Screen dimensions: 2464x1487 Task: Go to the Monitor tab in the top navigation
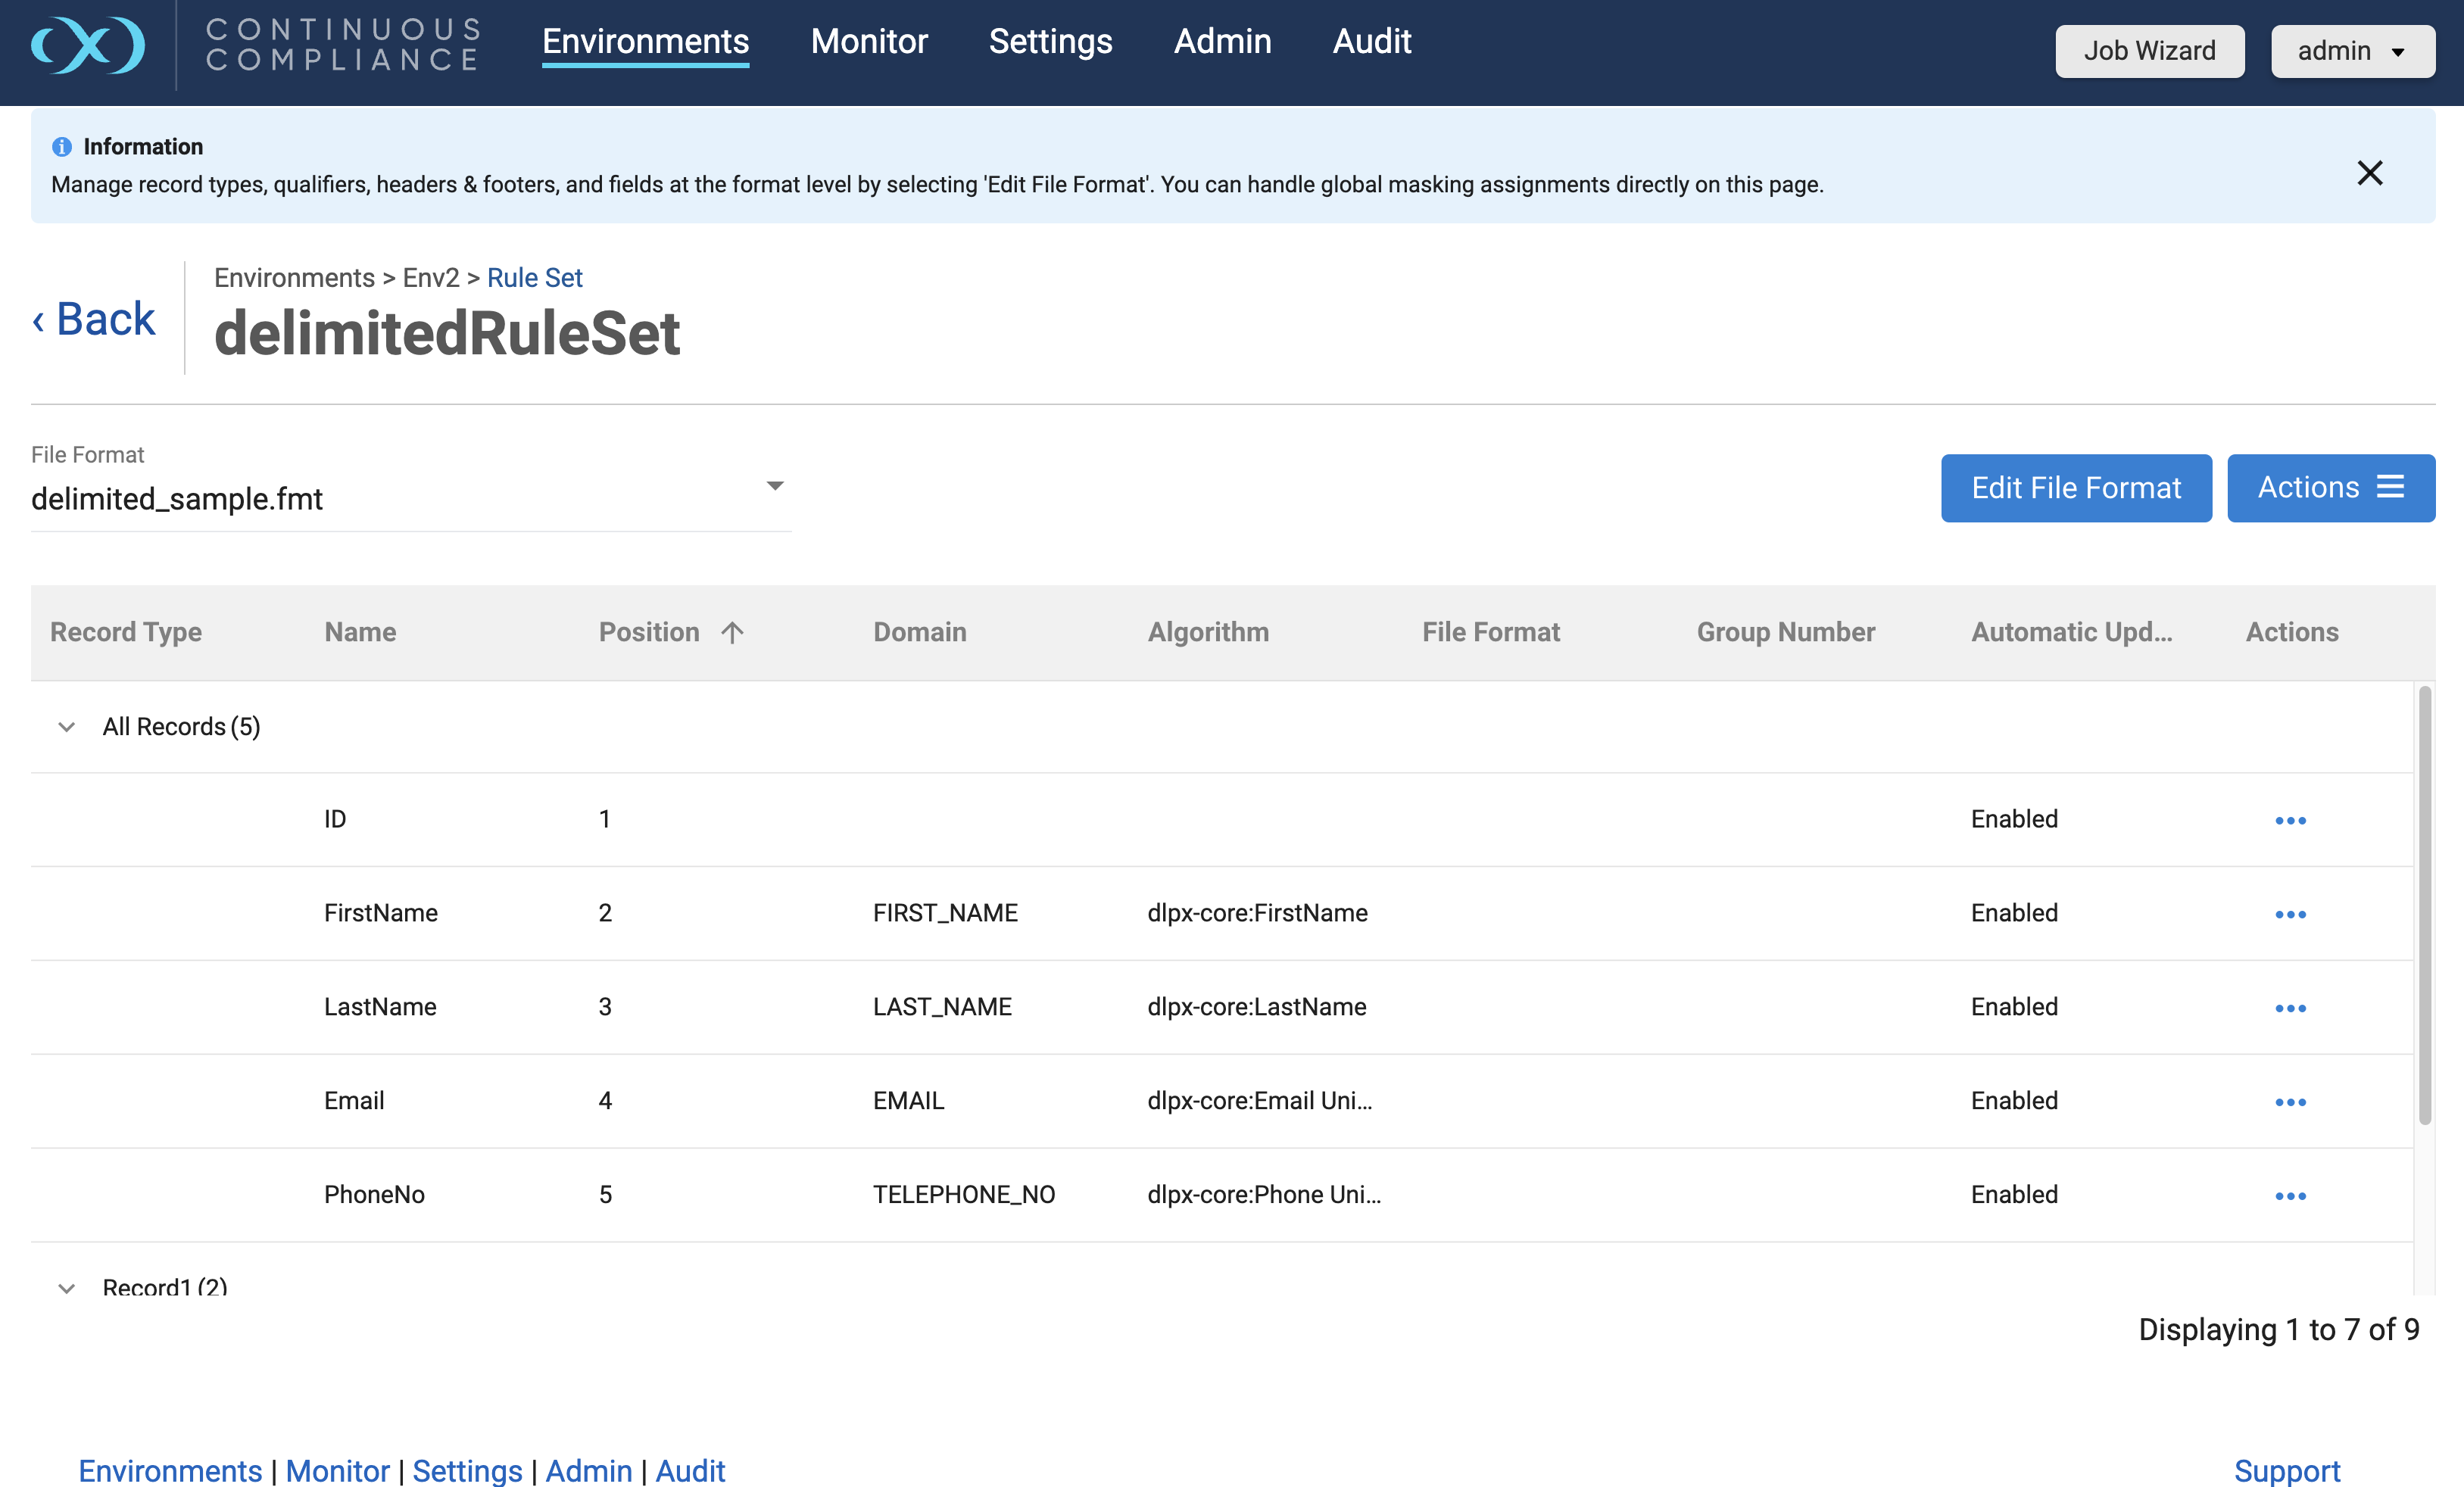[x=868, y=41]
